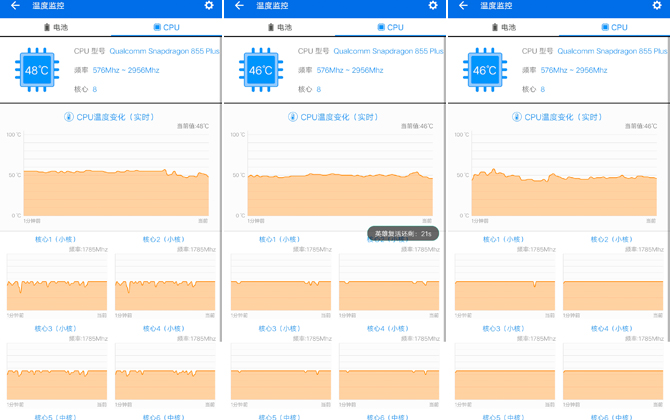Click 核心3 (小核) label in middle screenshot
The height and width of the screenshot is (420, 670).
pyautogui.click(x=279, y=329)
